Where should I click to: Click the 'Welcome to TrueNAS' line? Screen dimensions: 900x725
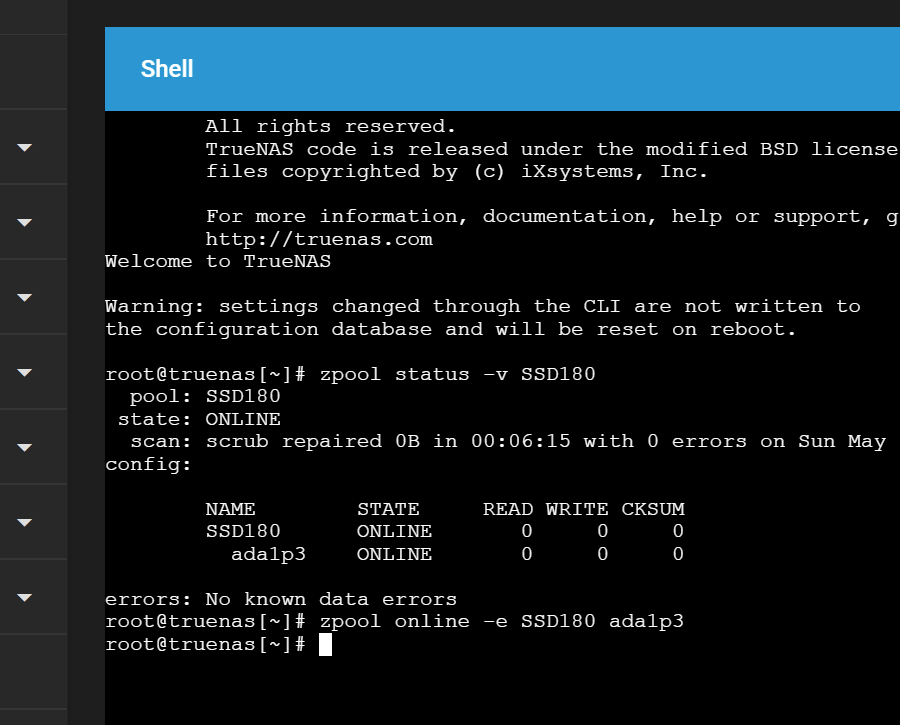click(218, 262)
